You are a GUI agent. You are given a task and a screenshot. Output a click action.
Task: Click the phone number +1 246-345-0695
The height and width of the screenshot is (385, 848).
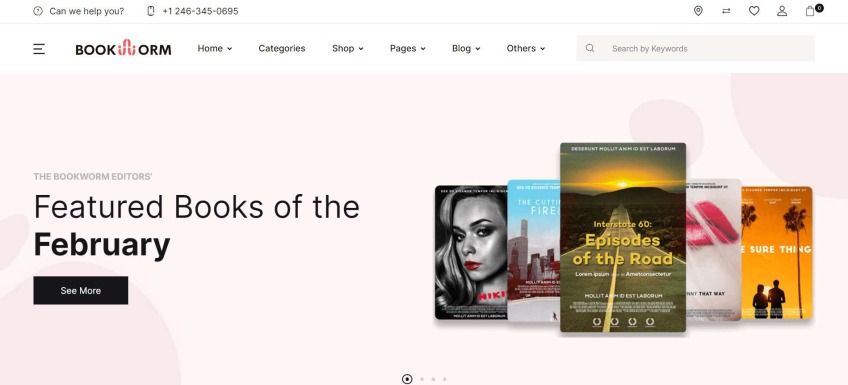200,11
